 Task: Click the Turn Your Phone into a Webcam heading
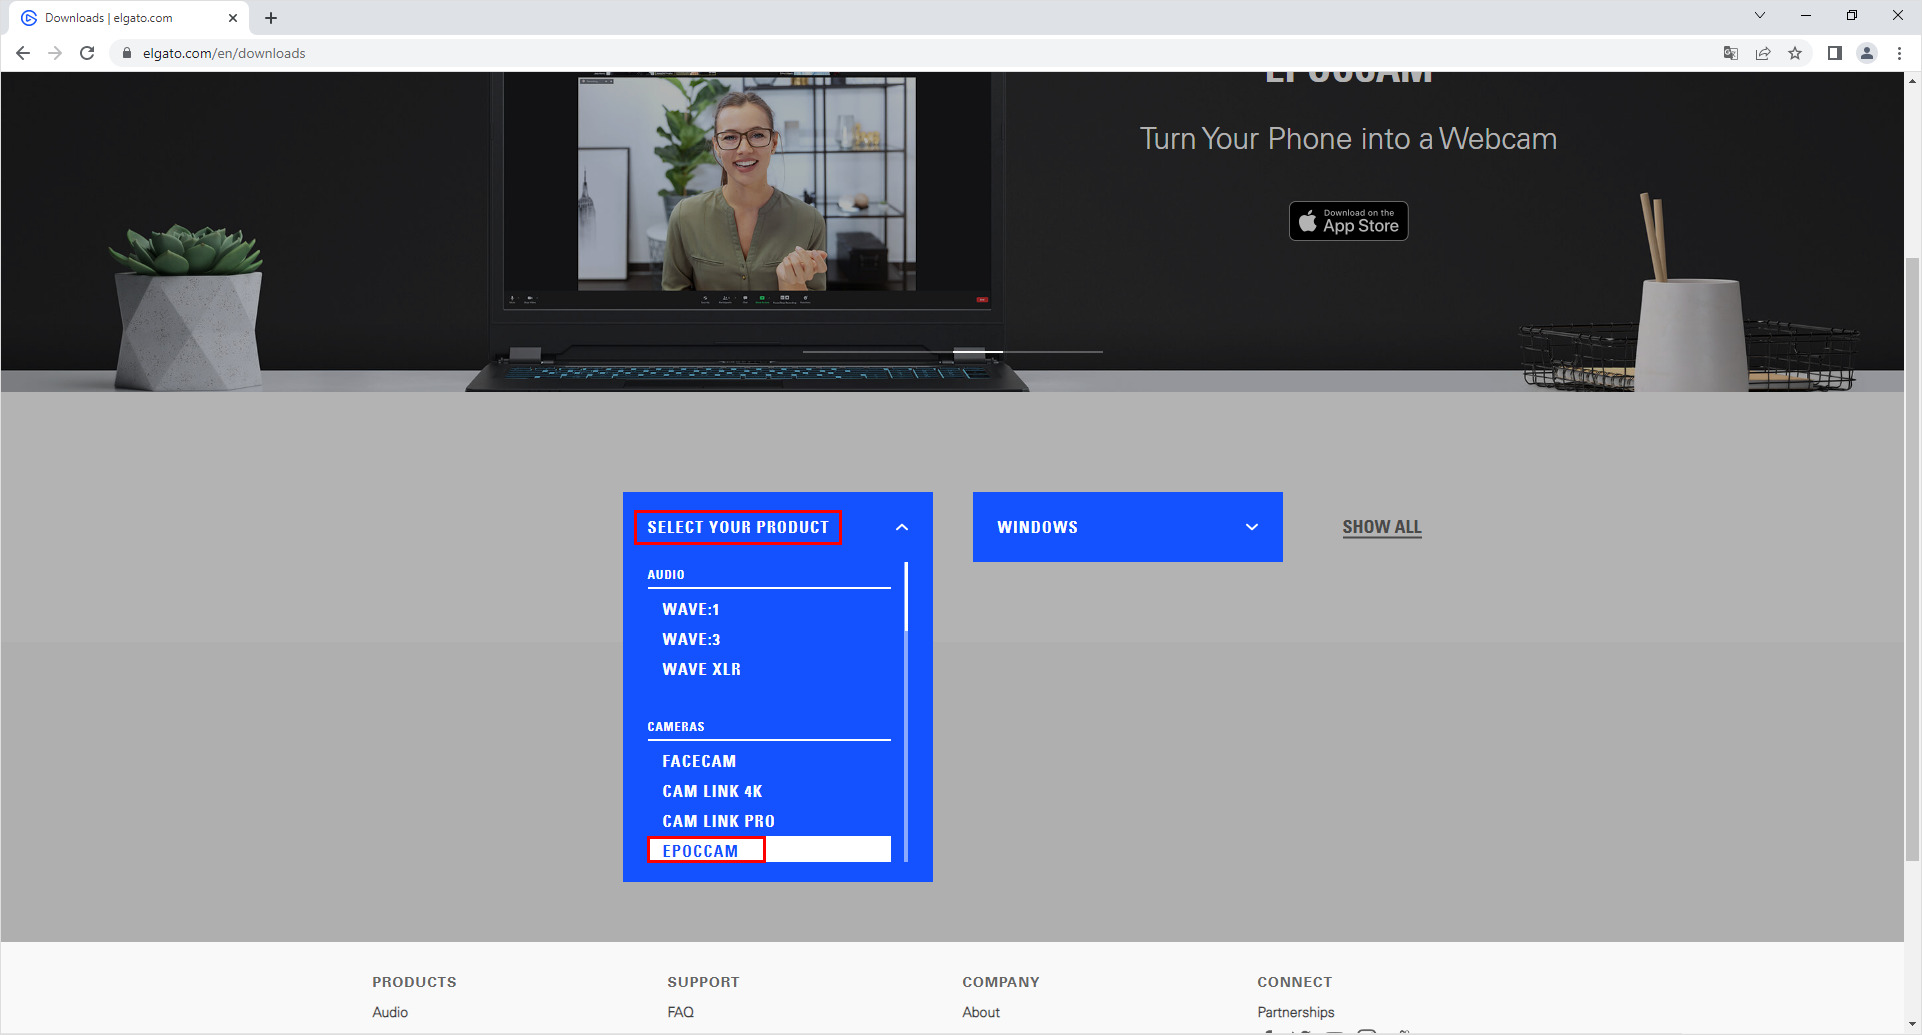[1348, 138]
